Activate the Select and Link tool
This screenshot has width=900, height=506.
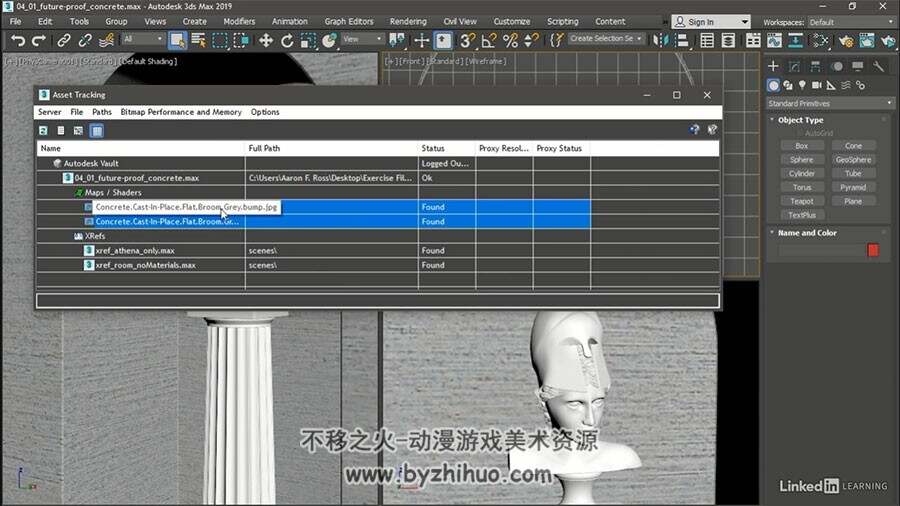point(64,41)
